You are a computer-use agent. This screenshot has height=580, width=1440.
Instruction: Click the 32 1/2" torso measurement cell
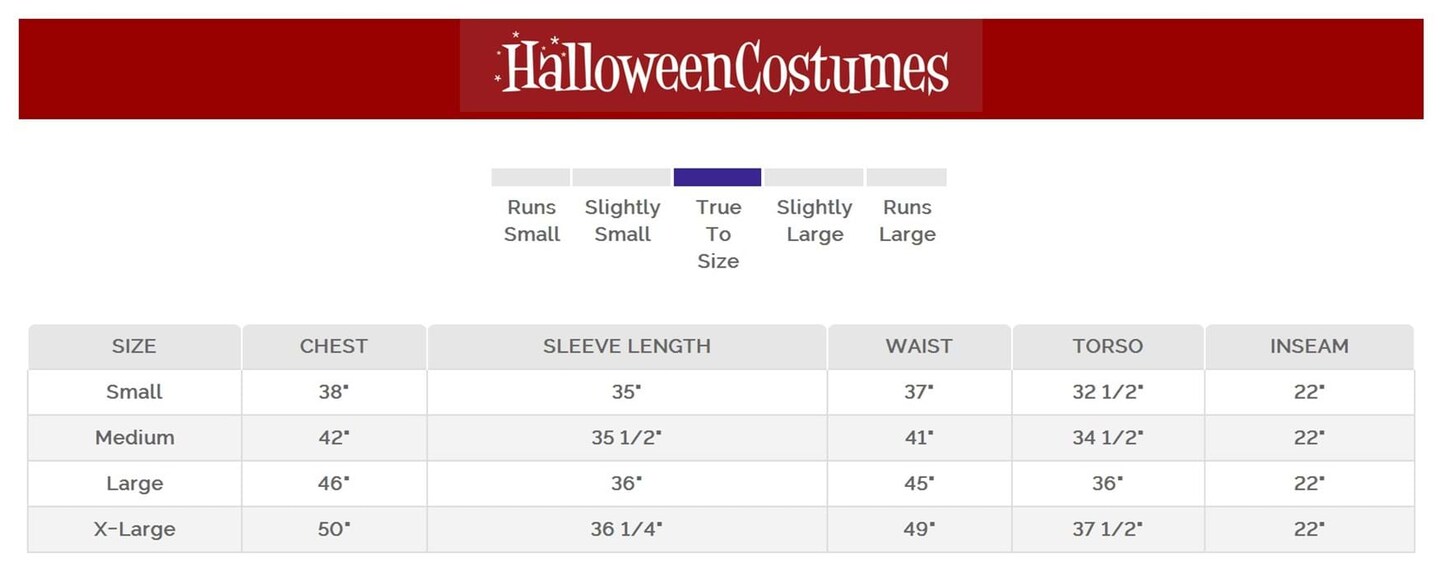click(x=1107, y=392)
